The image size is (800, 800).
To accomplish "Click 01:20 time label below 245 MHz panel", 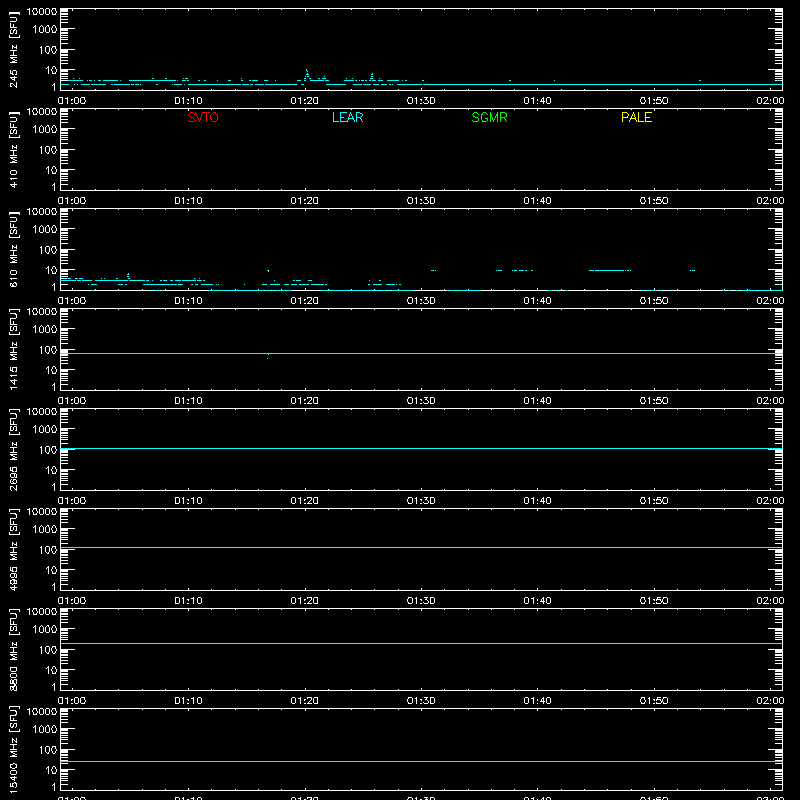I will pyautogui.click(x=305, y=101).
